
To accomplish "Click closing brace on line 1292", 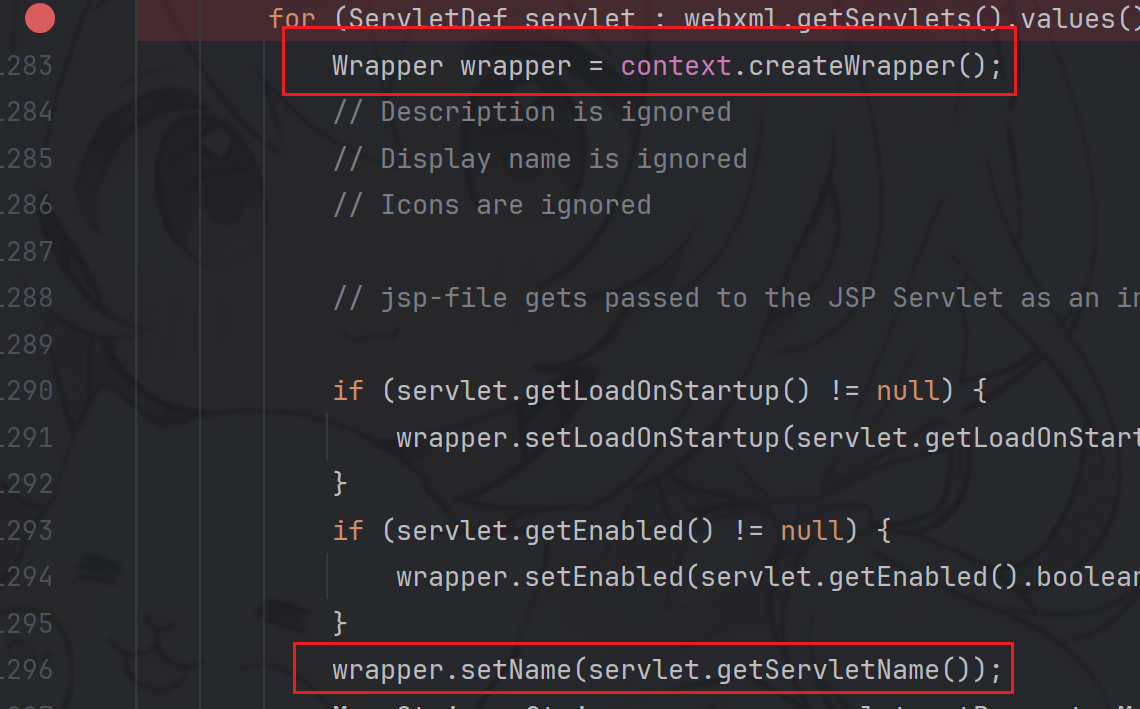I will 340,483.
